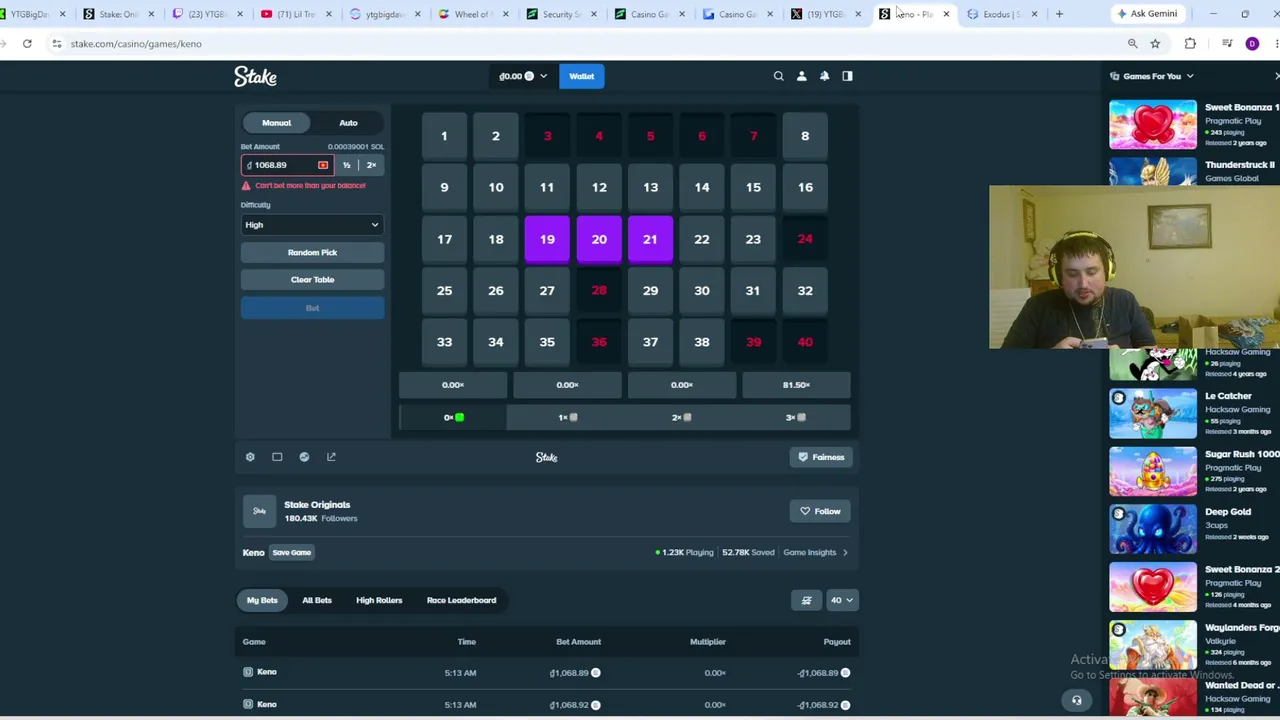Click the address bar URL stake.com/casino/games/keno
Image resolution: width=1280 pixels, height=720 pixels.
(136, 44)
